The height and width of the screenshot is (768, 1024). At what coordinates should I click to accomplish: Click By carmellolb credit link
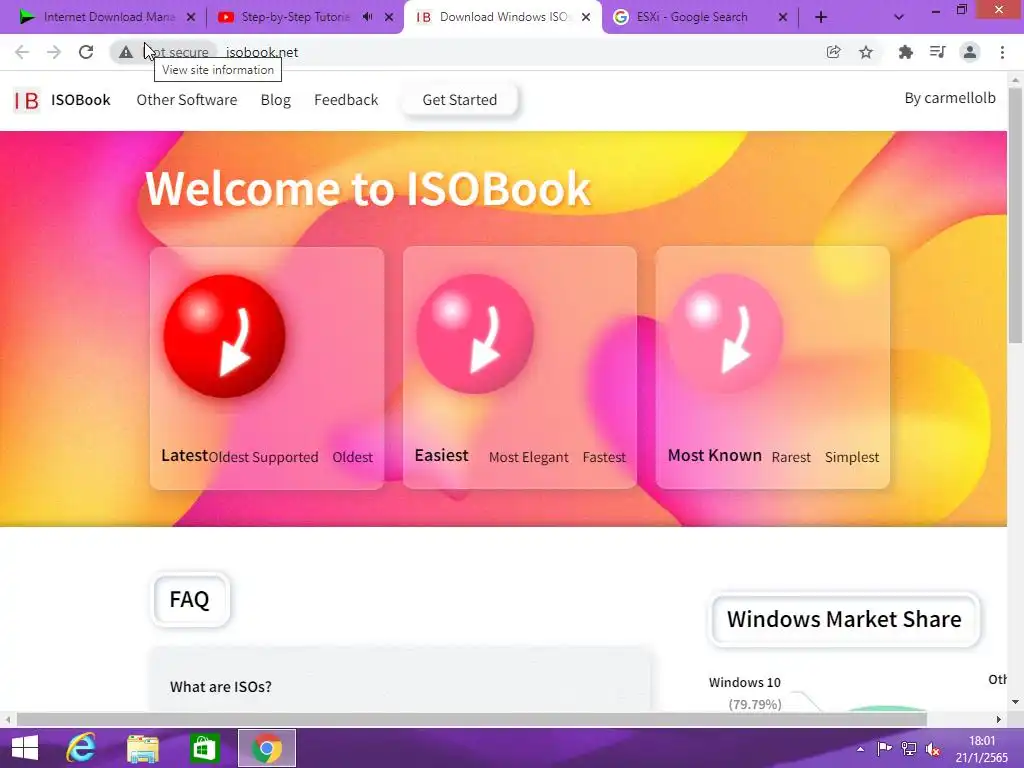(950, 98)
